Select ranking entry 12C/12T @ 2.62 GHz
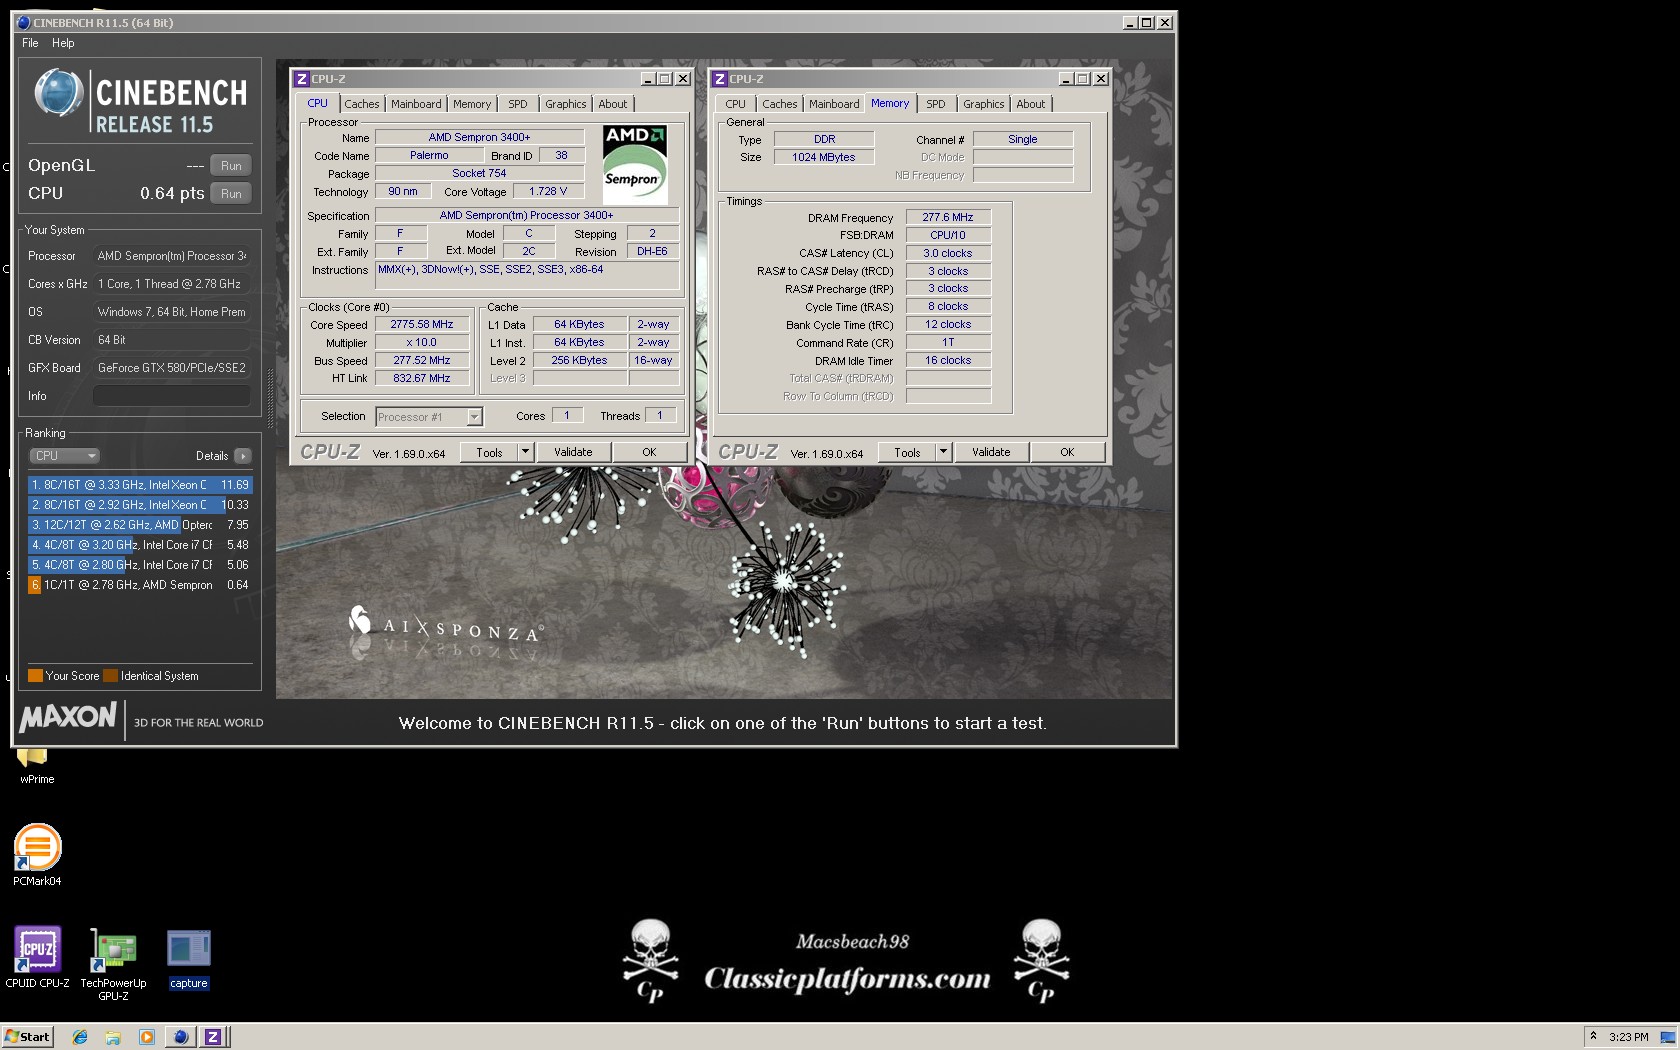Viewport: 1680px width, 1050px height. coord(140,525)
